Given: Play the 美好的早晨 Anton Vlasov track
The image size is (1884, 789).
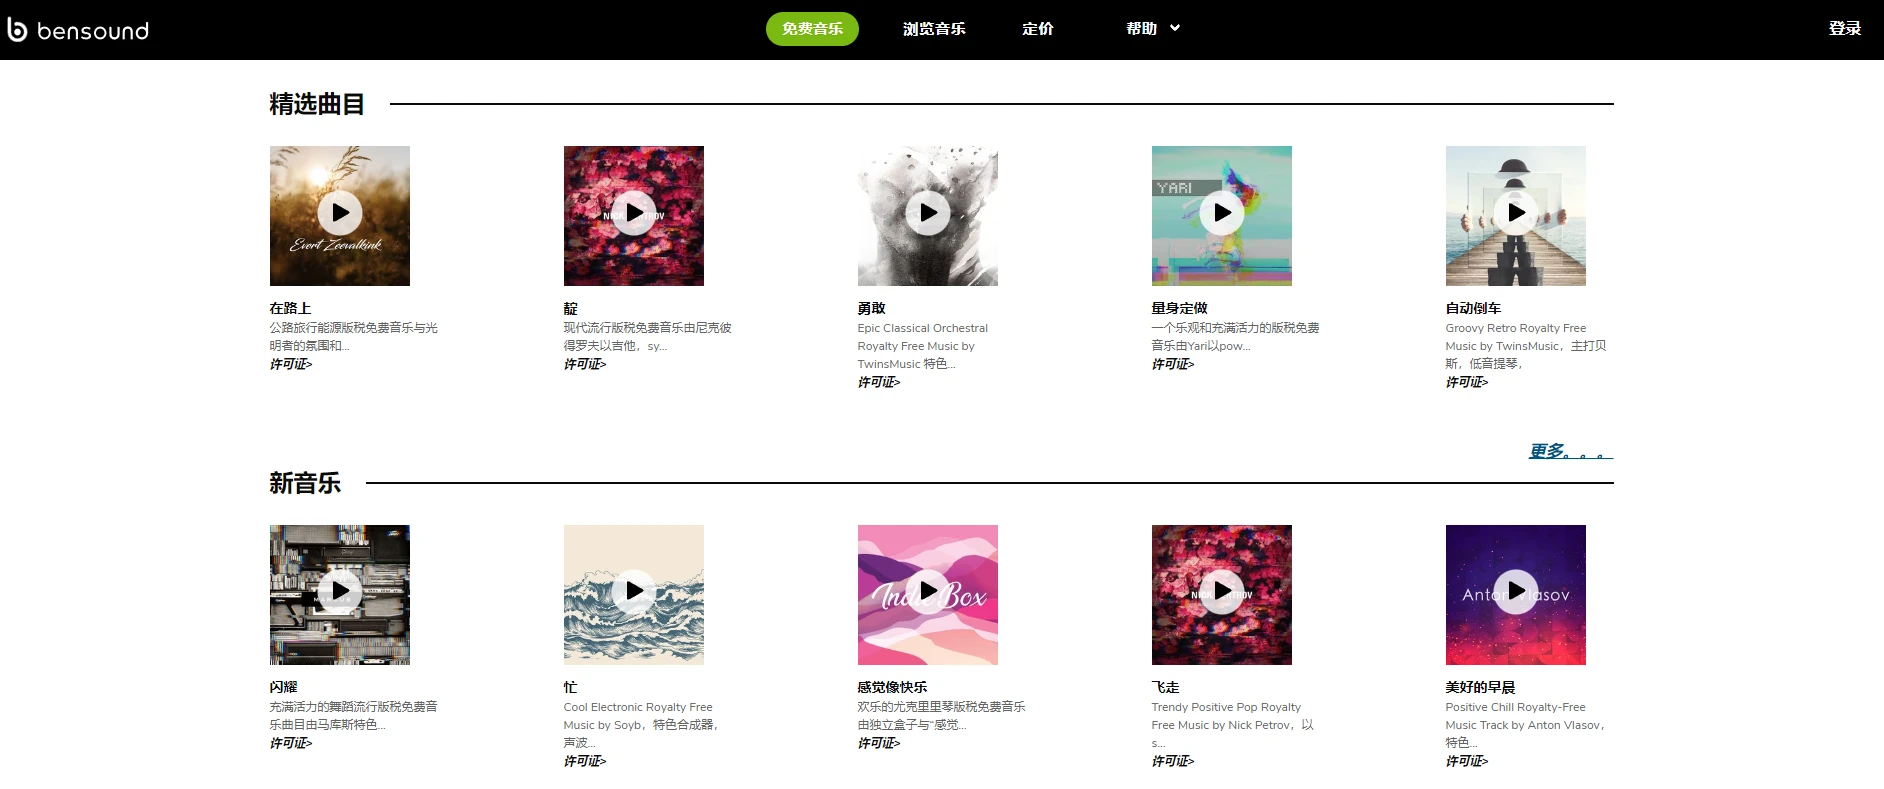Looking at the screenshot, I should point(1516,592).
